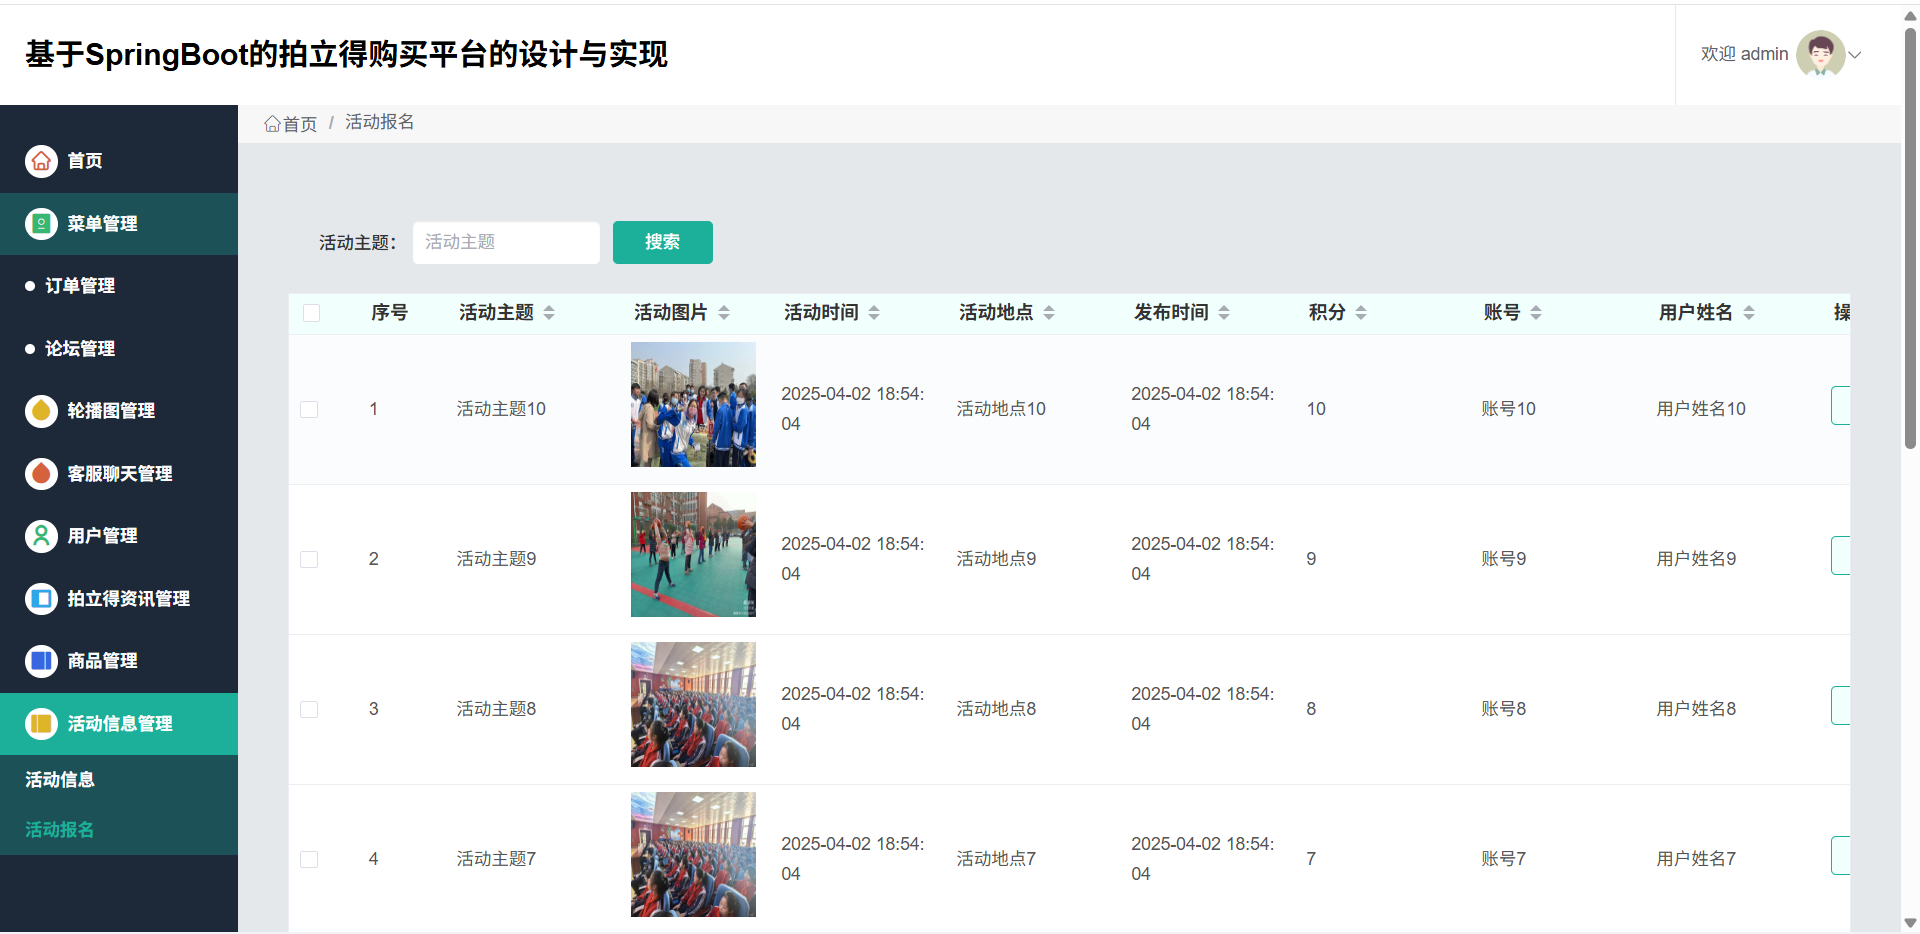The width and height of the screenshot is (1920, 934).
Task: Click the action button in 活动主题8 row
Action: [x=1841, y=705]
